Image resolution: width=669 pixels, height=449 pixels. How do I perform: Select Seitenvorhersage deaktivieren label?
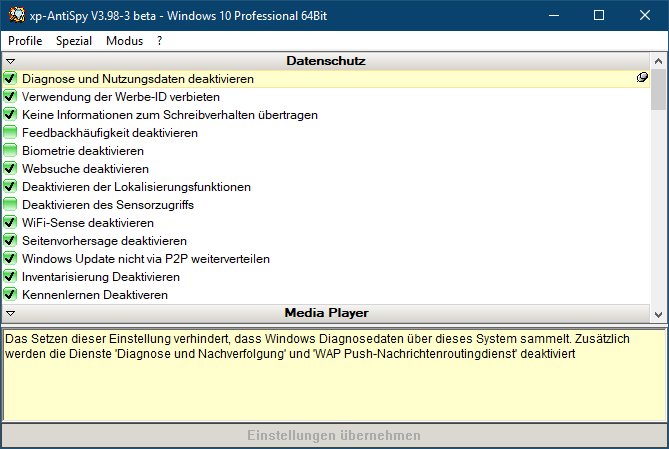tap(104, 241)
